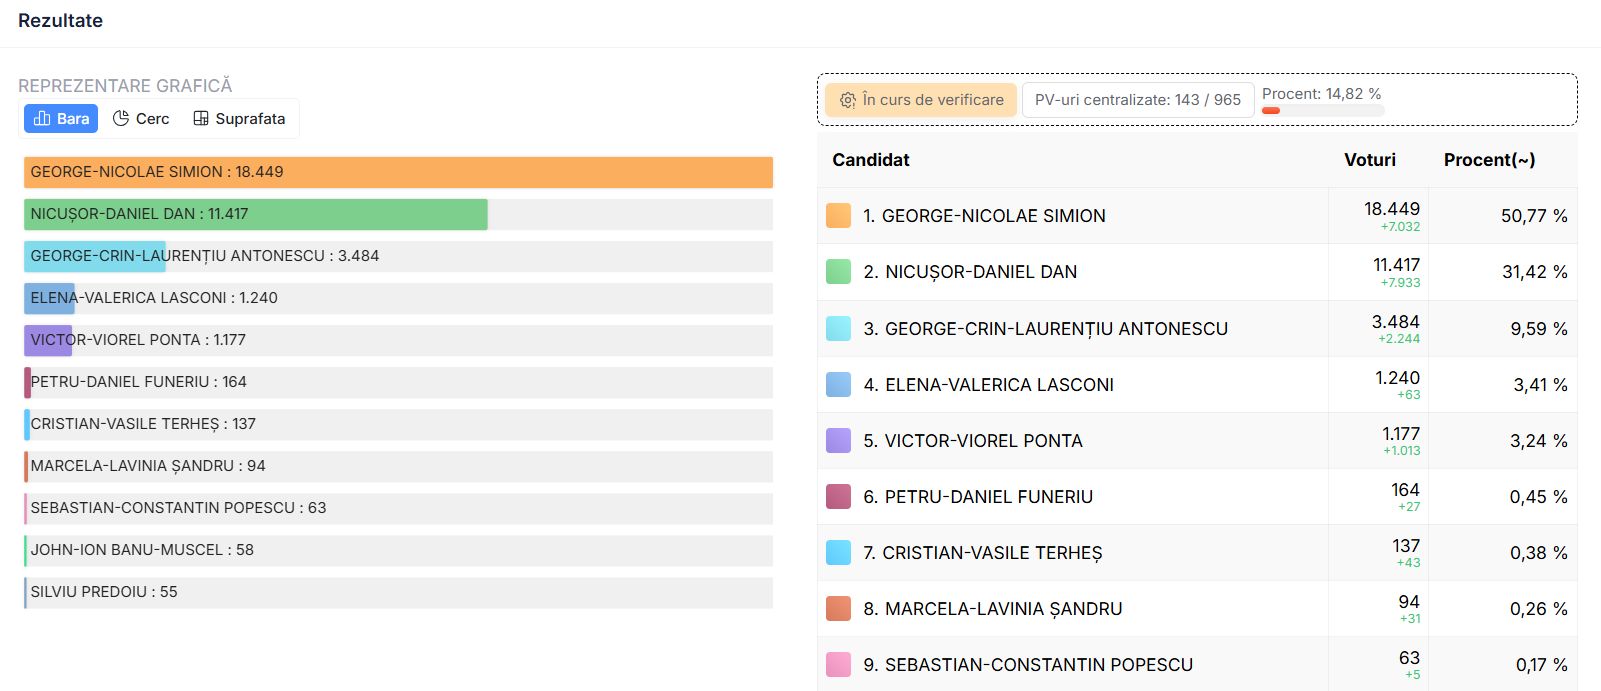Switch to the Bara chart view
1601x691 pixels.
tap(61, 118)
